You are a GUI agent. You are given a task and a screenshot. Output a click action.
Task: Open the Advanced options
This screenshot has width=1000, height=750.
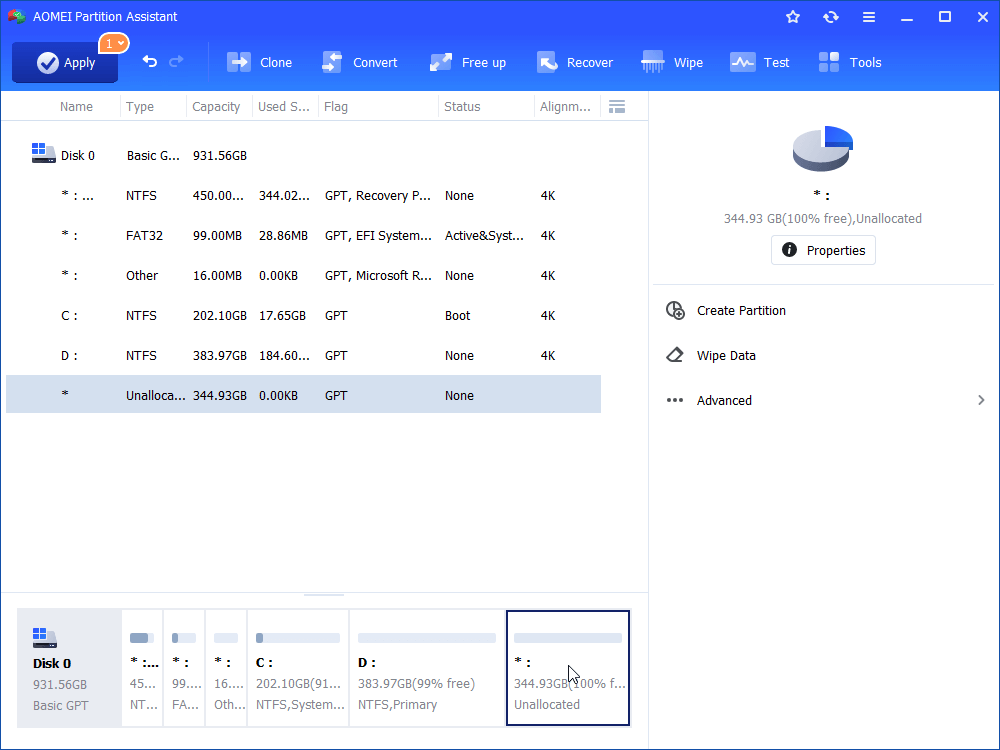click(724, 401)
